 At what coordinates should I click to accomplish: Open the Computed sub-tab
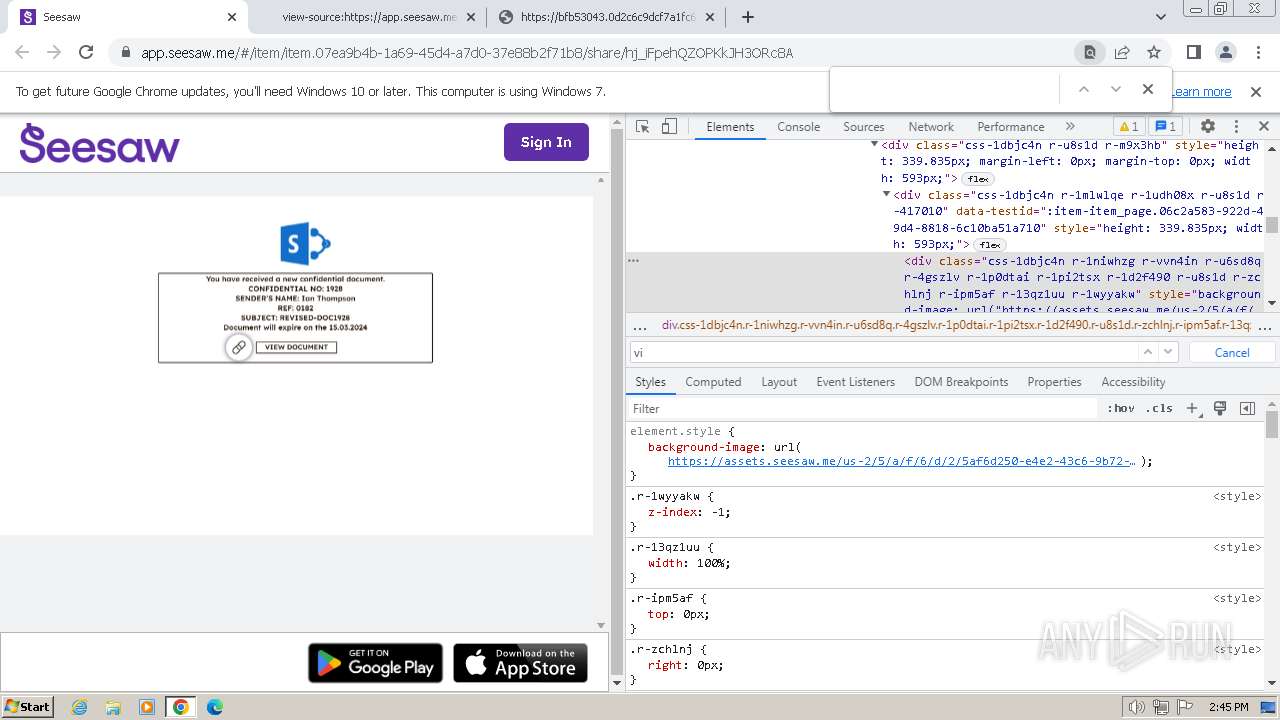pos(713,382)
